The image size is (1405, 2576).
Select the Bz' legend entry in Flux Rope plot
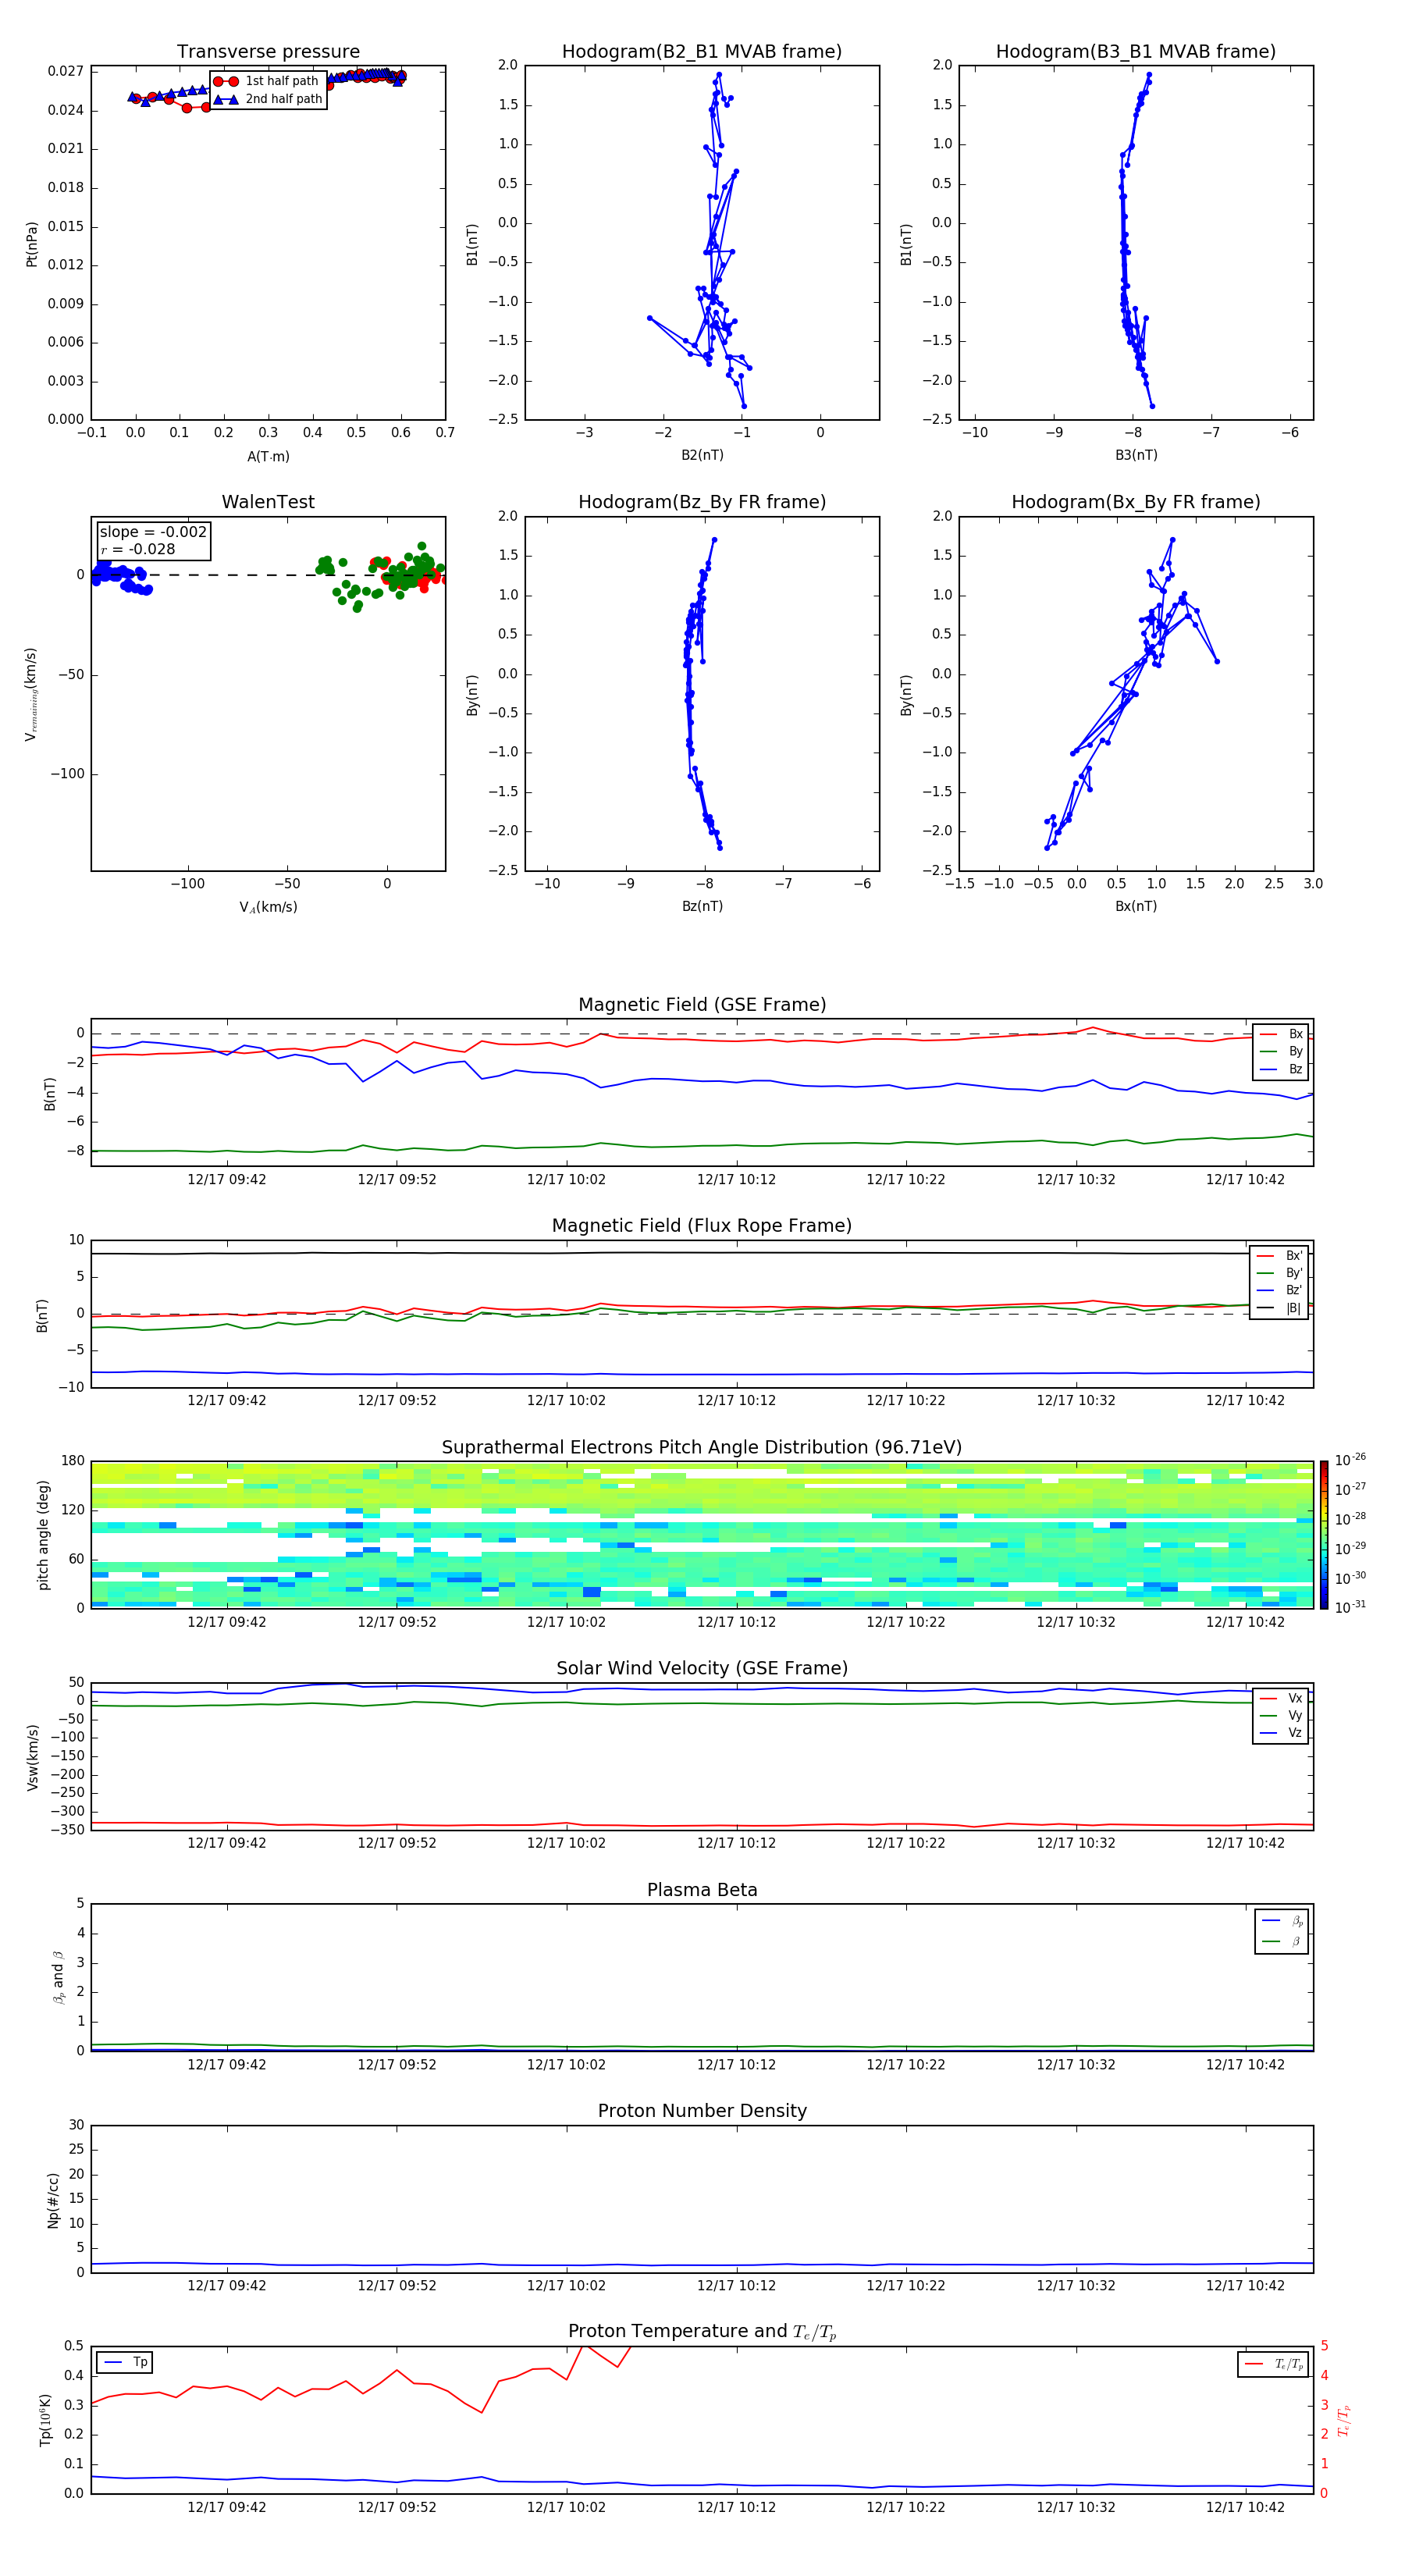[x=1279, y=1290]
